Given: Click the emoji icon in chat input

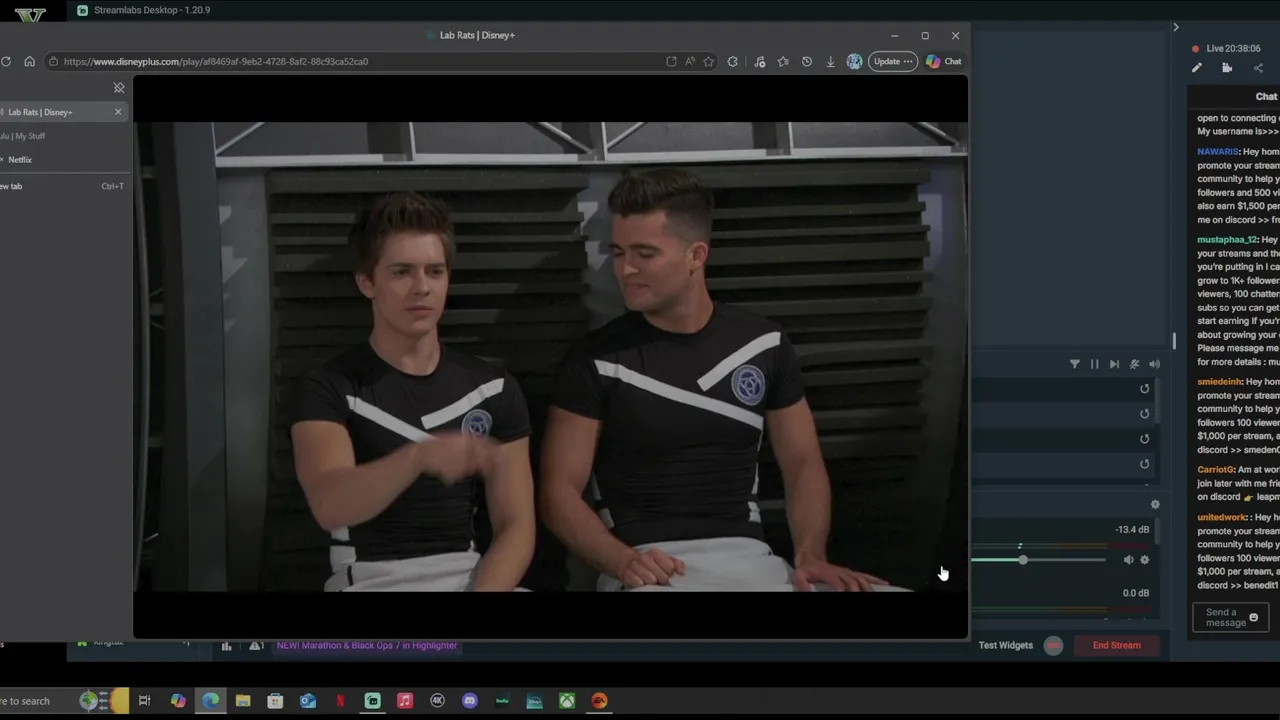Looking at the screenshot, I should click(x=1254, y=618).
